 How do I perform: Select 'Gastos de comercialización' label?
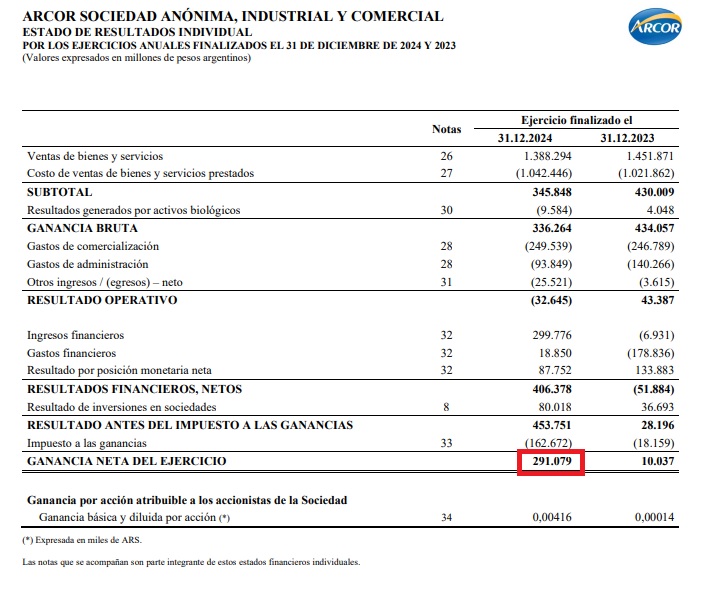93,247
